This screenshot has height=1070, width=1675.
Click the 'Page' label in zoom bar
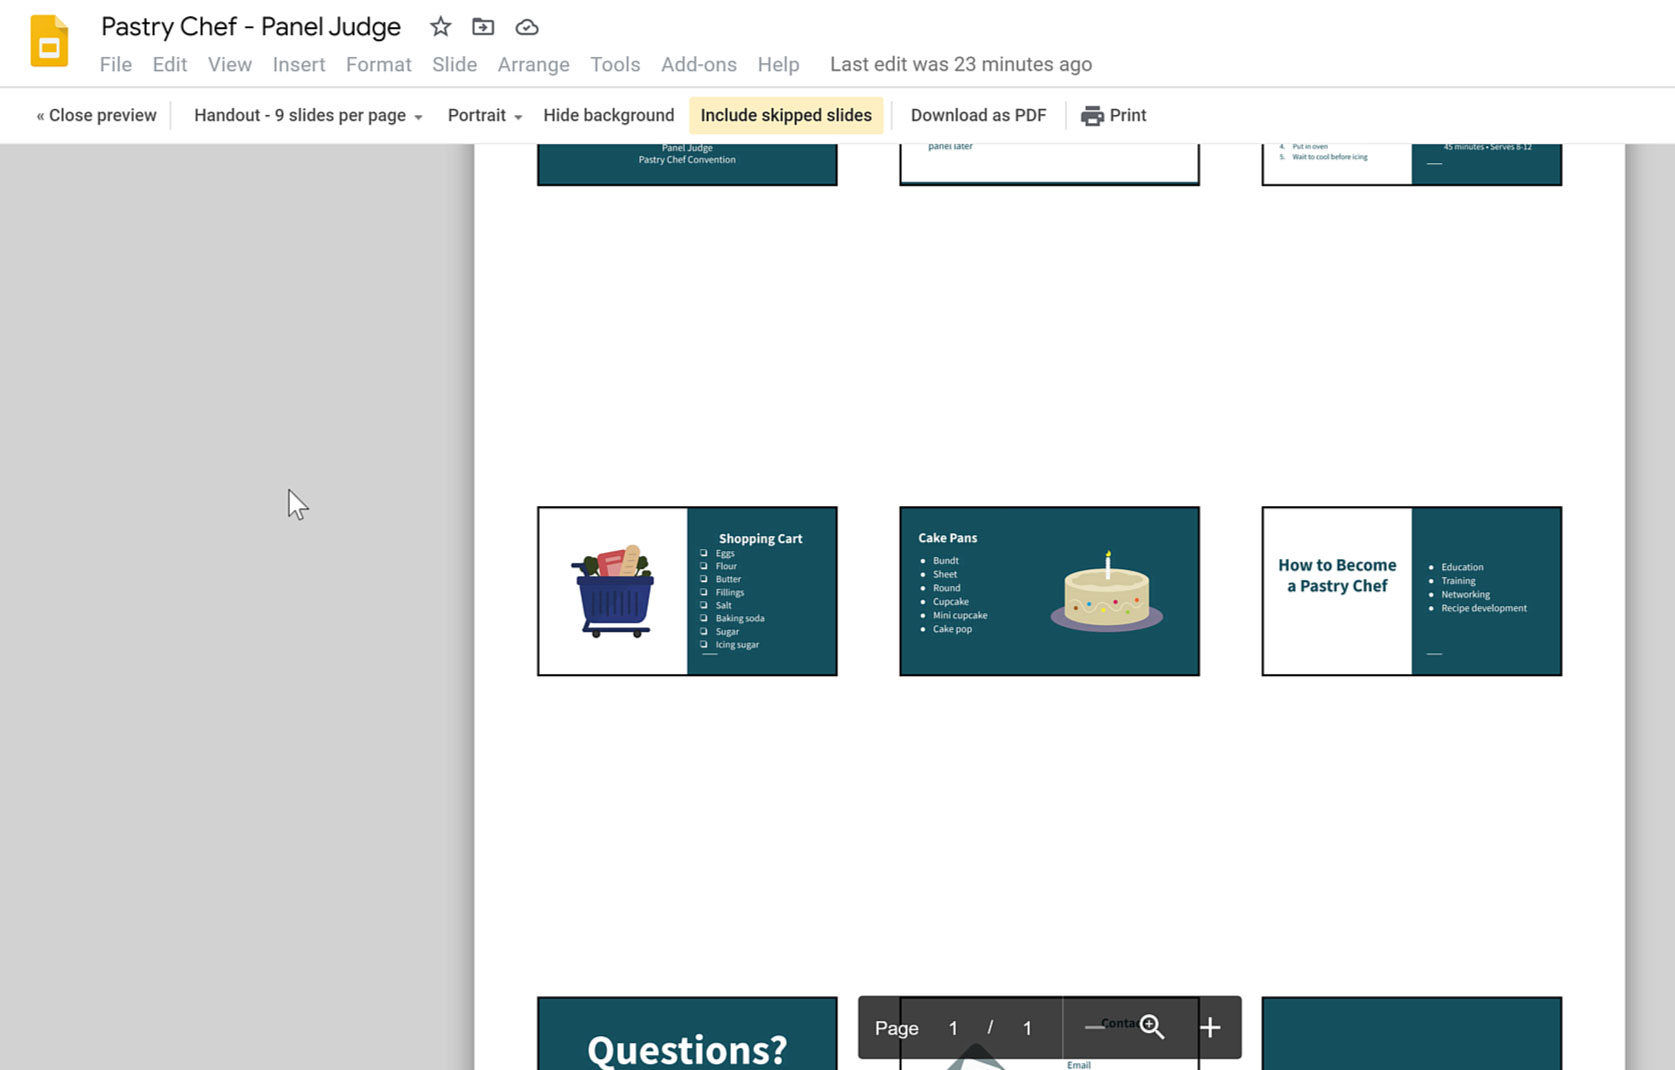click(x=896, y=1028)
